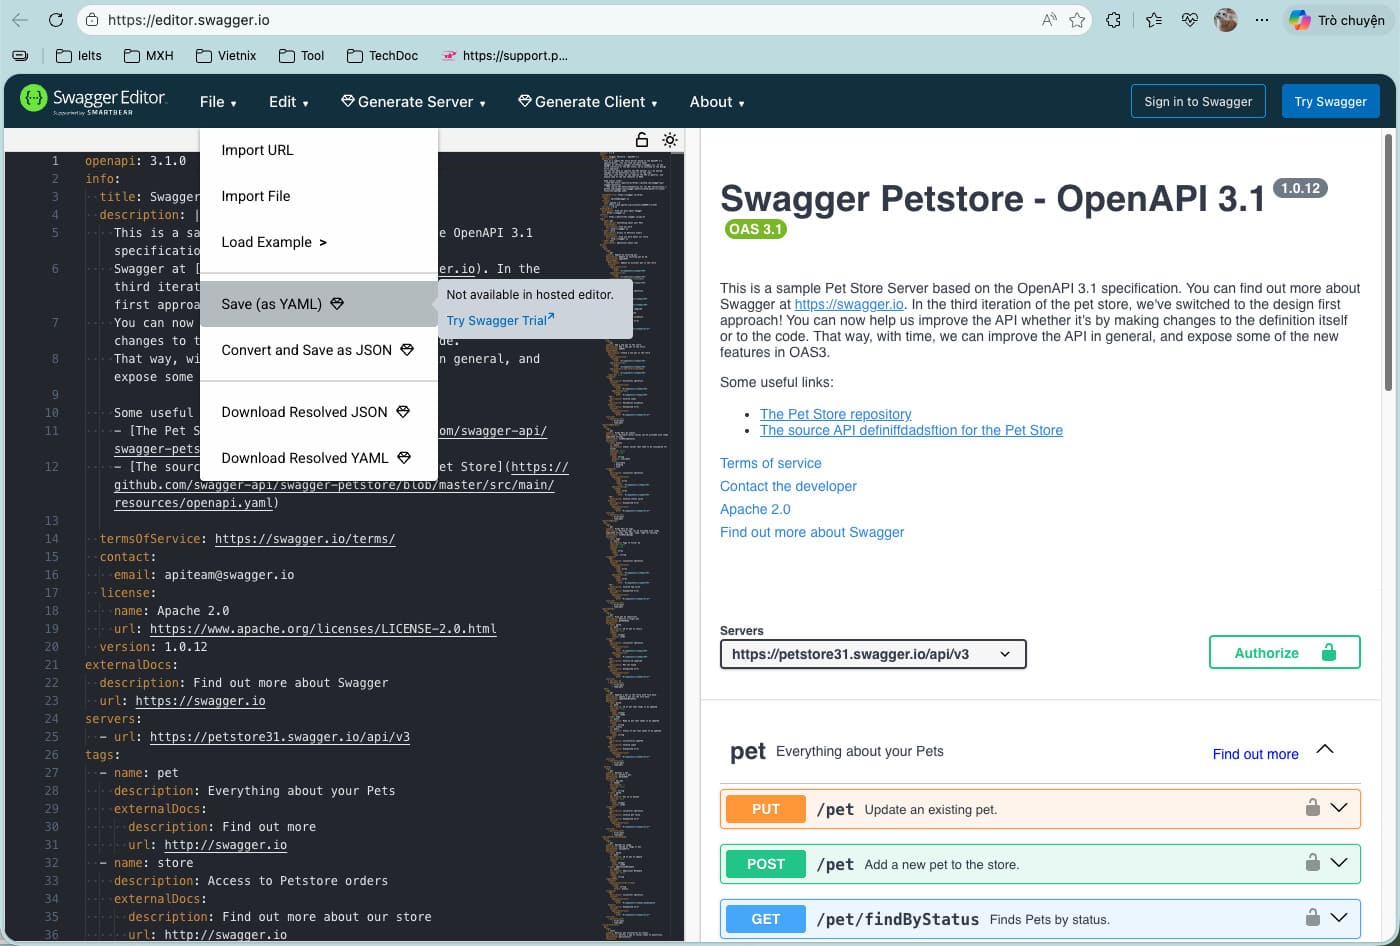Select Import URL from the File menu
Viewport: 1400px width, 946px height.
tap(257, 150)
